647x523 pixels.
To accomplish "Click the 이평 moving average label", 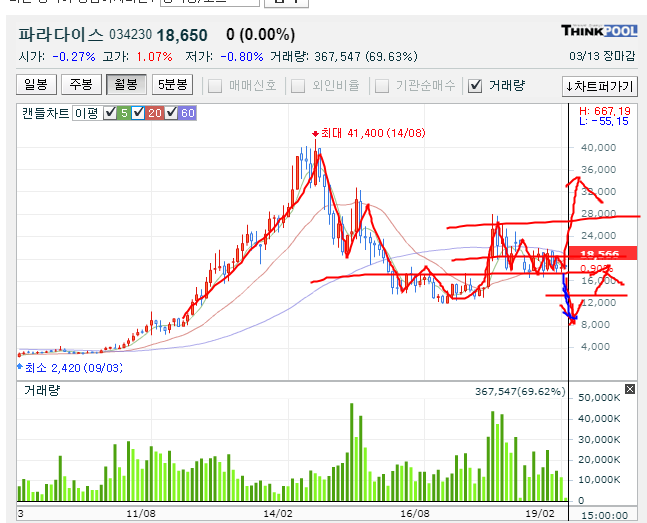I will [87, 113].
